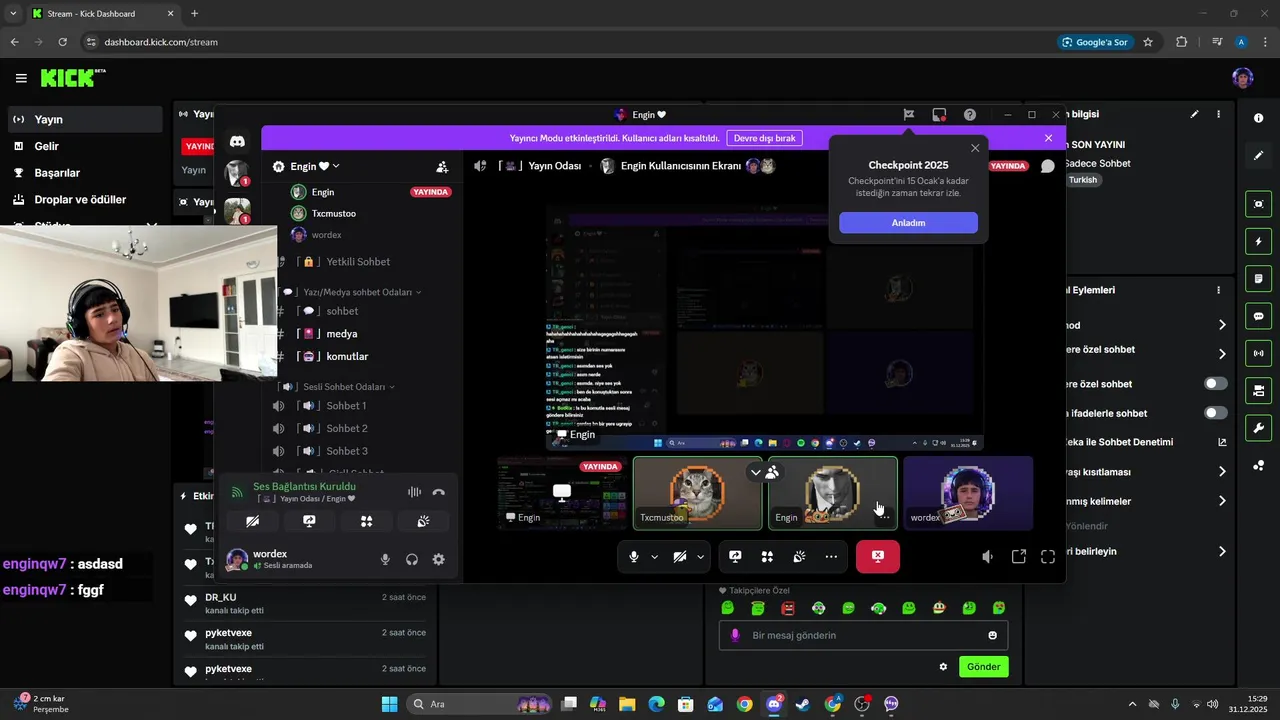Open invite members icon beside Engin server

442,167
